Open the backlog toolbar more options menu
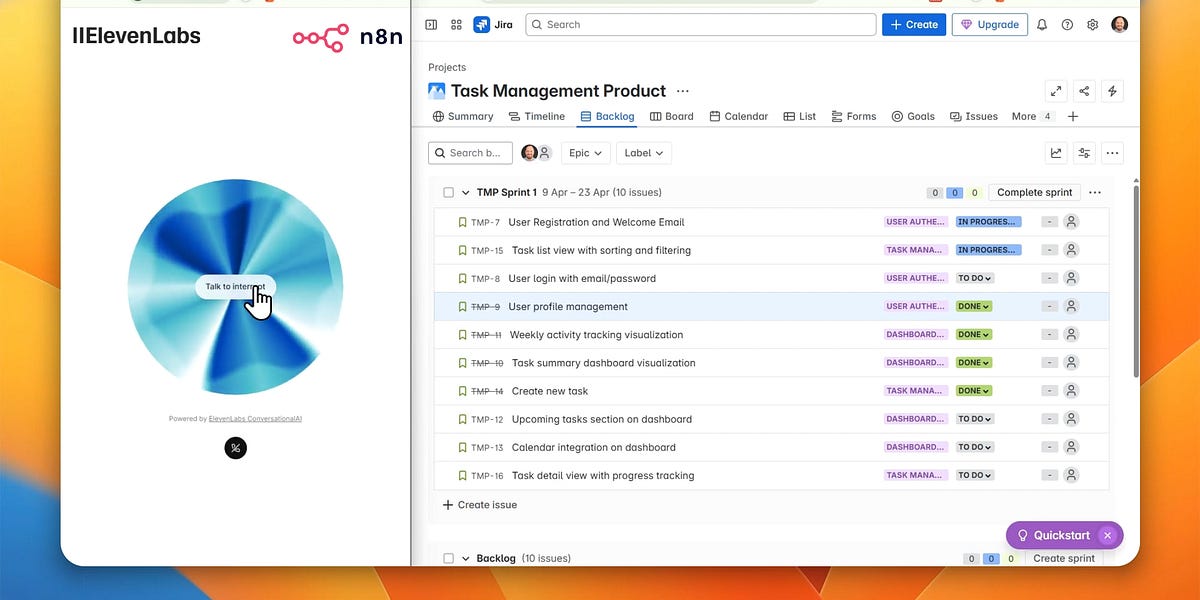This screenshot has height=600, width=1200. (1112, 153)
